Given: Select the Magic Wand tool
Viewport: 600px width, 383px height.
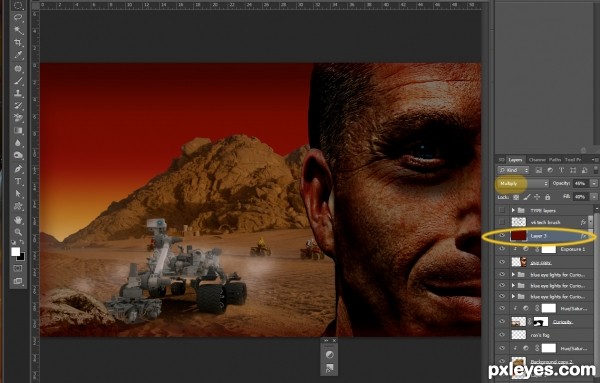Looking at the screenshot, I should tap(18, 30).
